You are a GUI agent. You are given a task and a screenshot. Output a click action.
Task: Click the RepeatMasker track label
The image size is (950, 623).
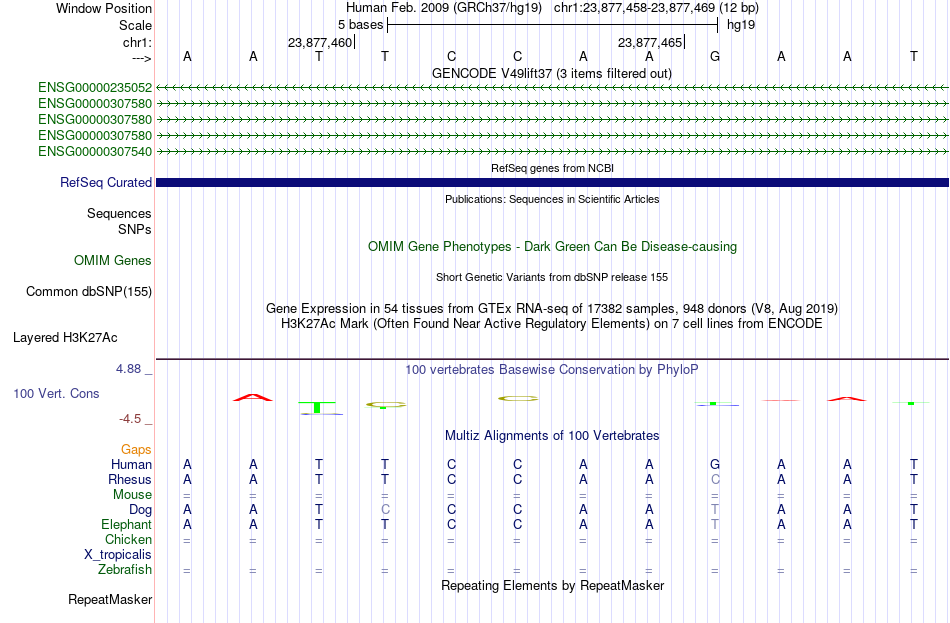[x=110, y=600]
